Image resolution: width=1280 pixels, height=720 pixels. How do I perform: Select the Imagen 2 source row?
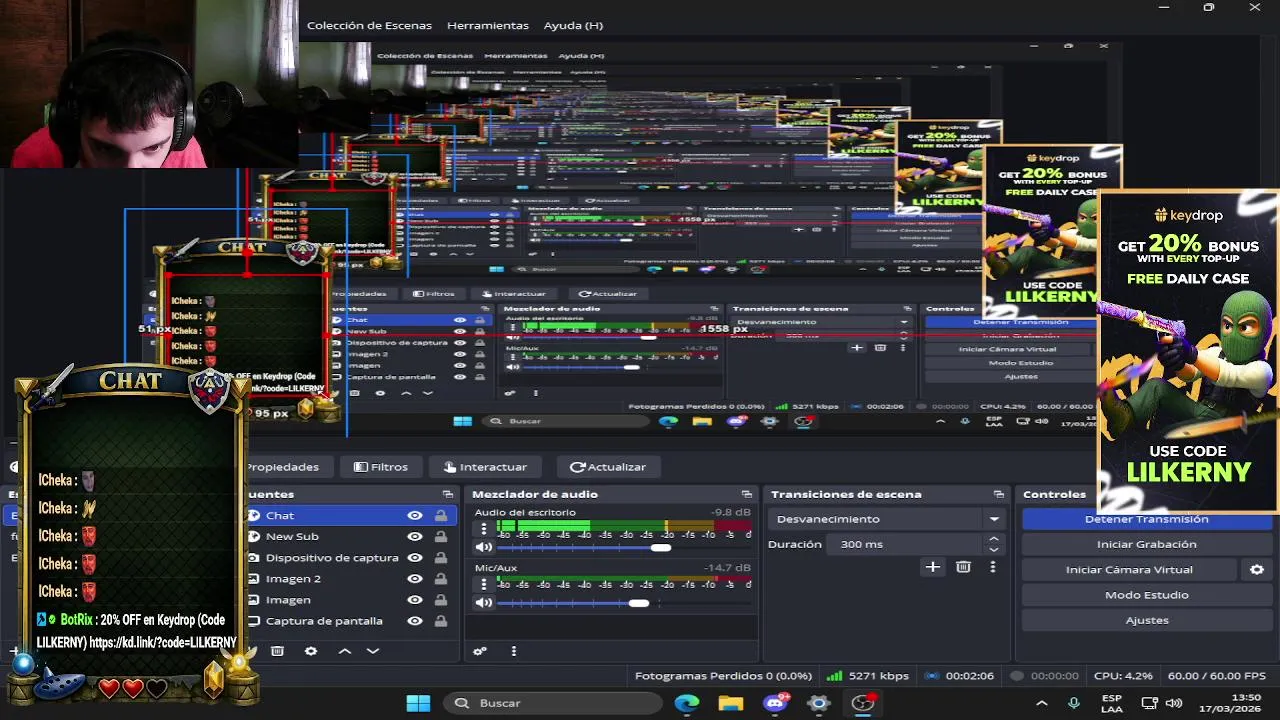coord(352,579)
